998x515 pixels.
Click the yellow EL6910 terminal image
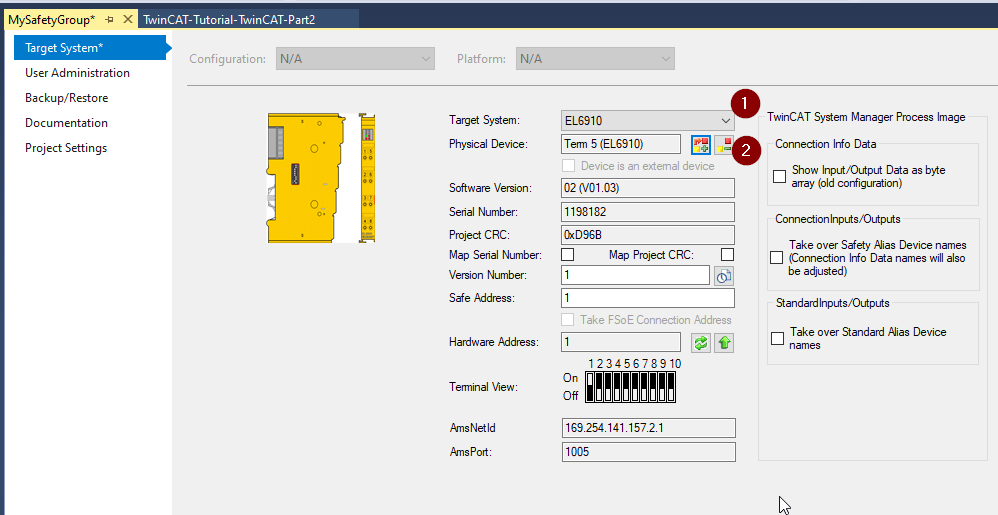coord(321,178)
